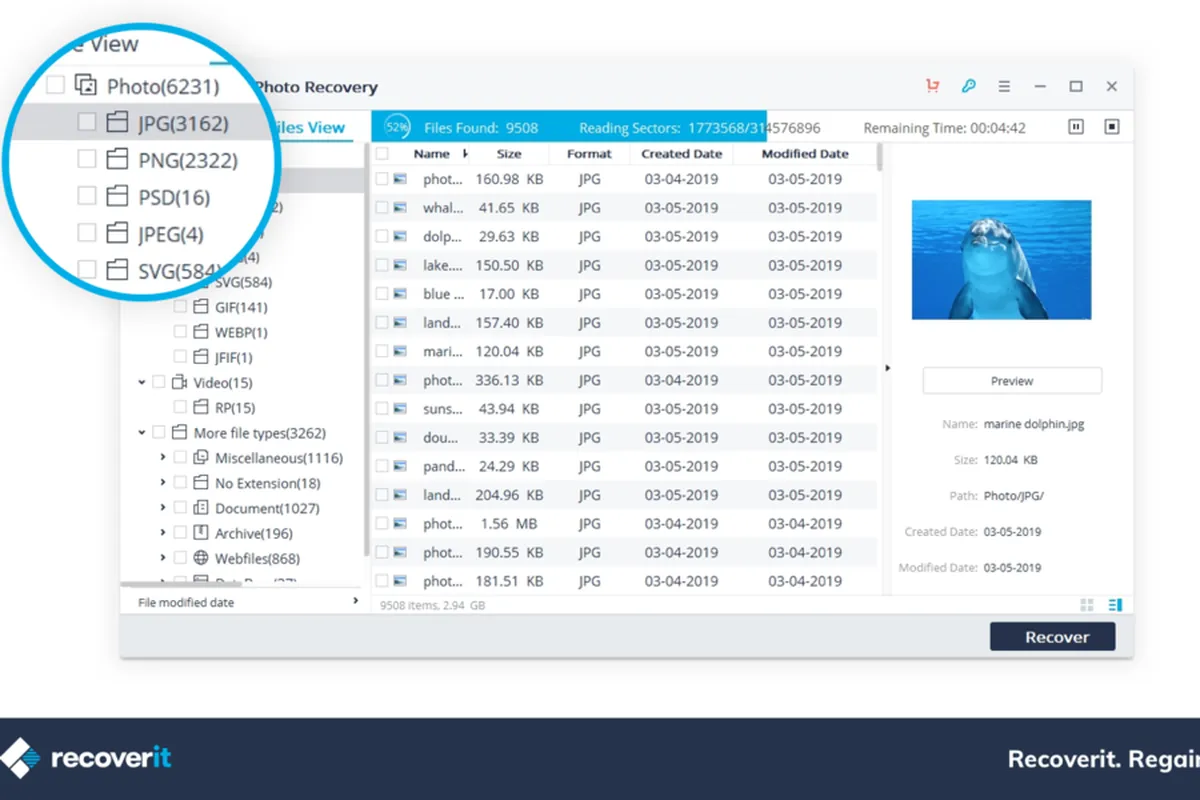Click the GIF(141) folder icon

(201, 307)
